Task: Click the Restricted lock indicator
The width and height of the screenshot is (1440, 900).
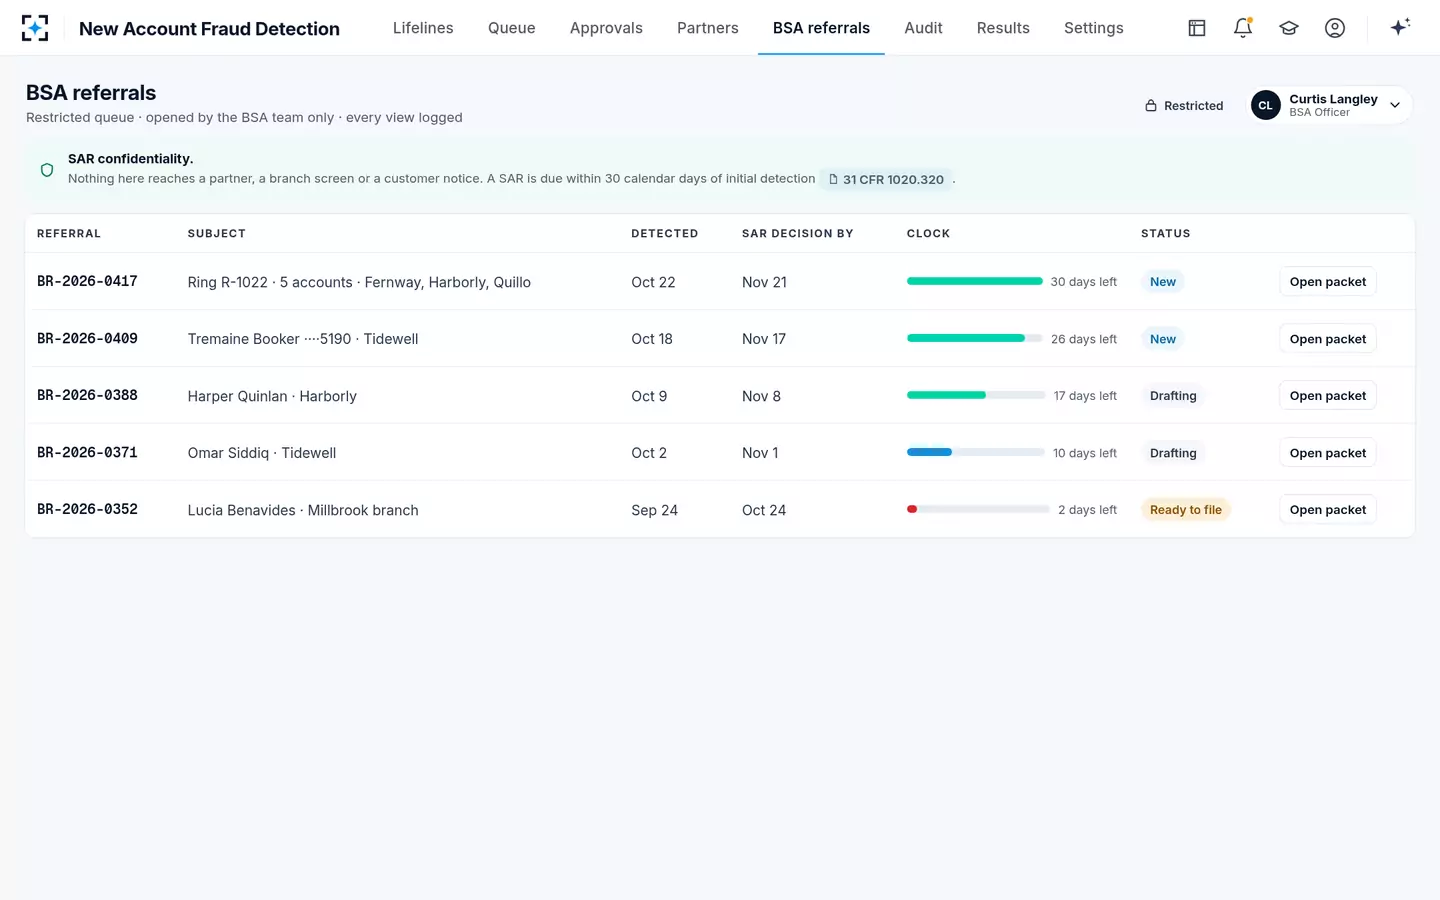Action: pos(1184,105)
